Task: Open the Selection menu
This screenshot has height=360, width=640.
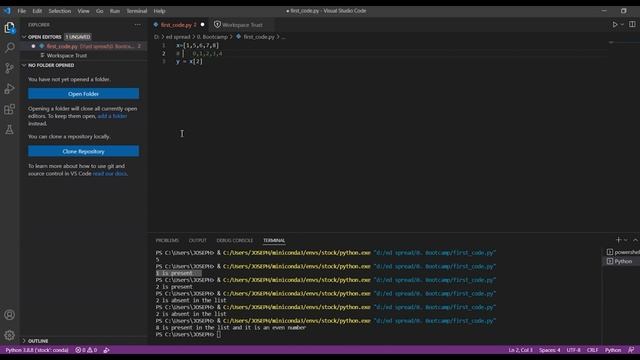Action: tap(60, 11)
